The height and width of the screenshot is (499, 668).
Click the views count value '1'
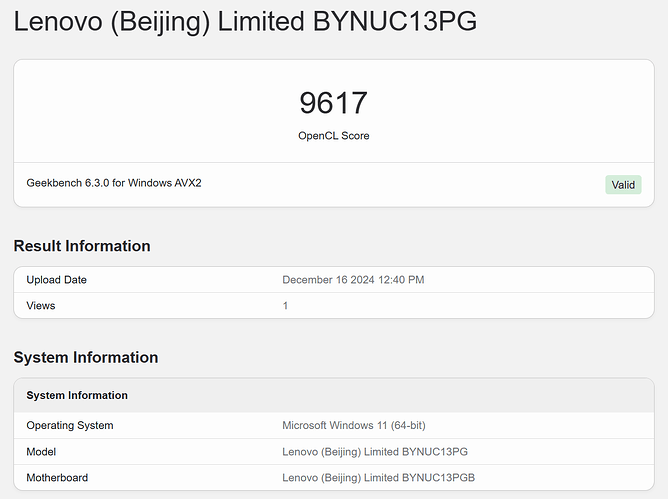285,306
